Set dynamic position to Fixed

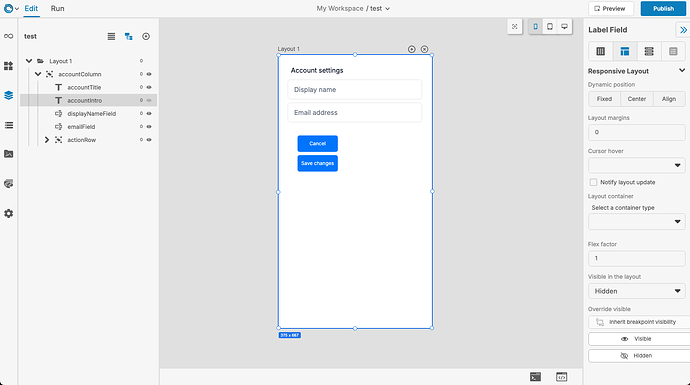tap(604, 99)
